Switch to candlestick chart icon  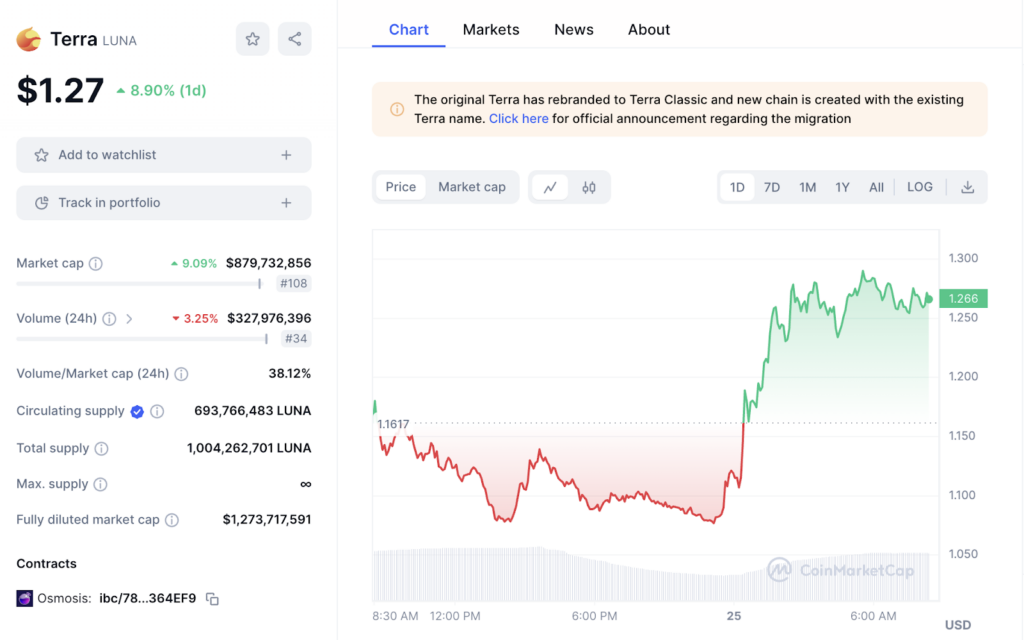[x=589, y=187]
